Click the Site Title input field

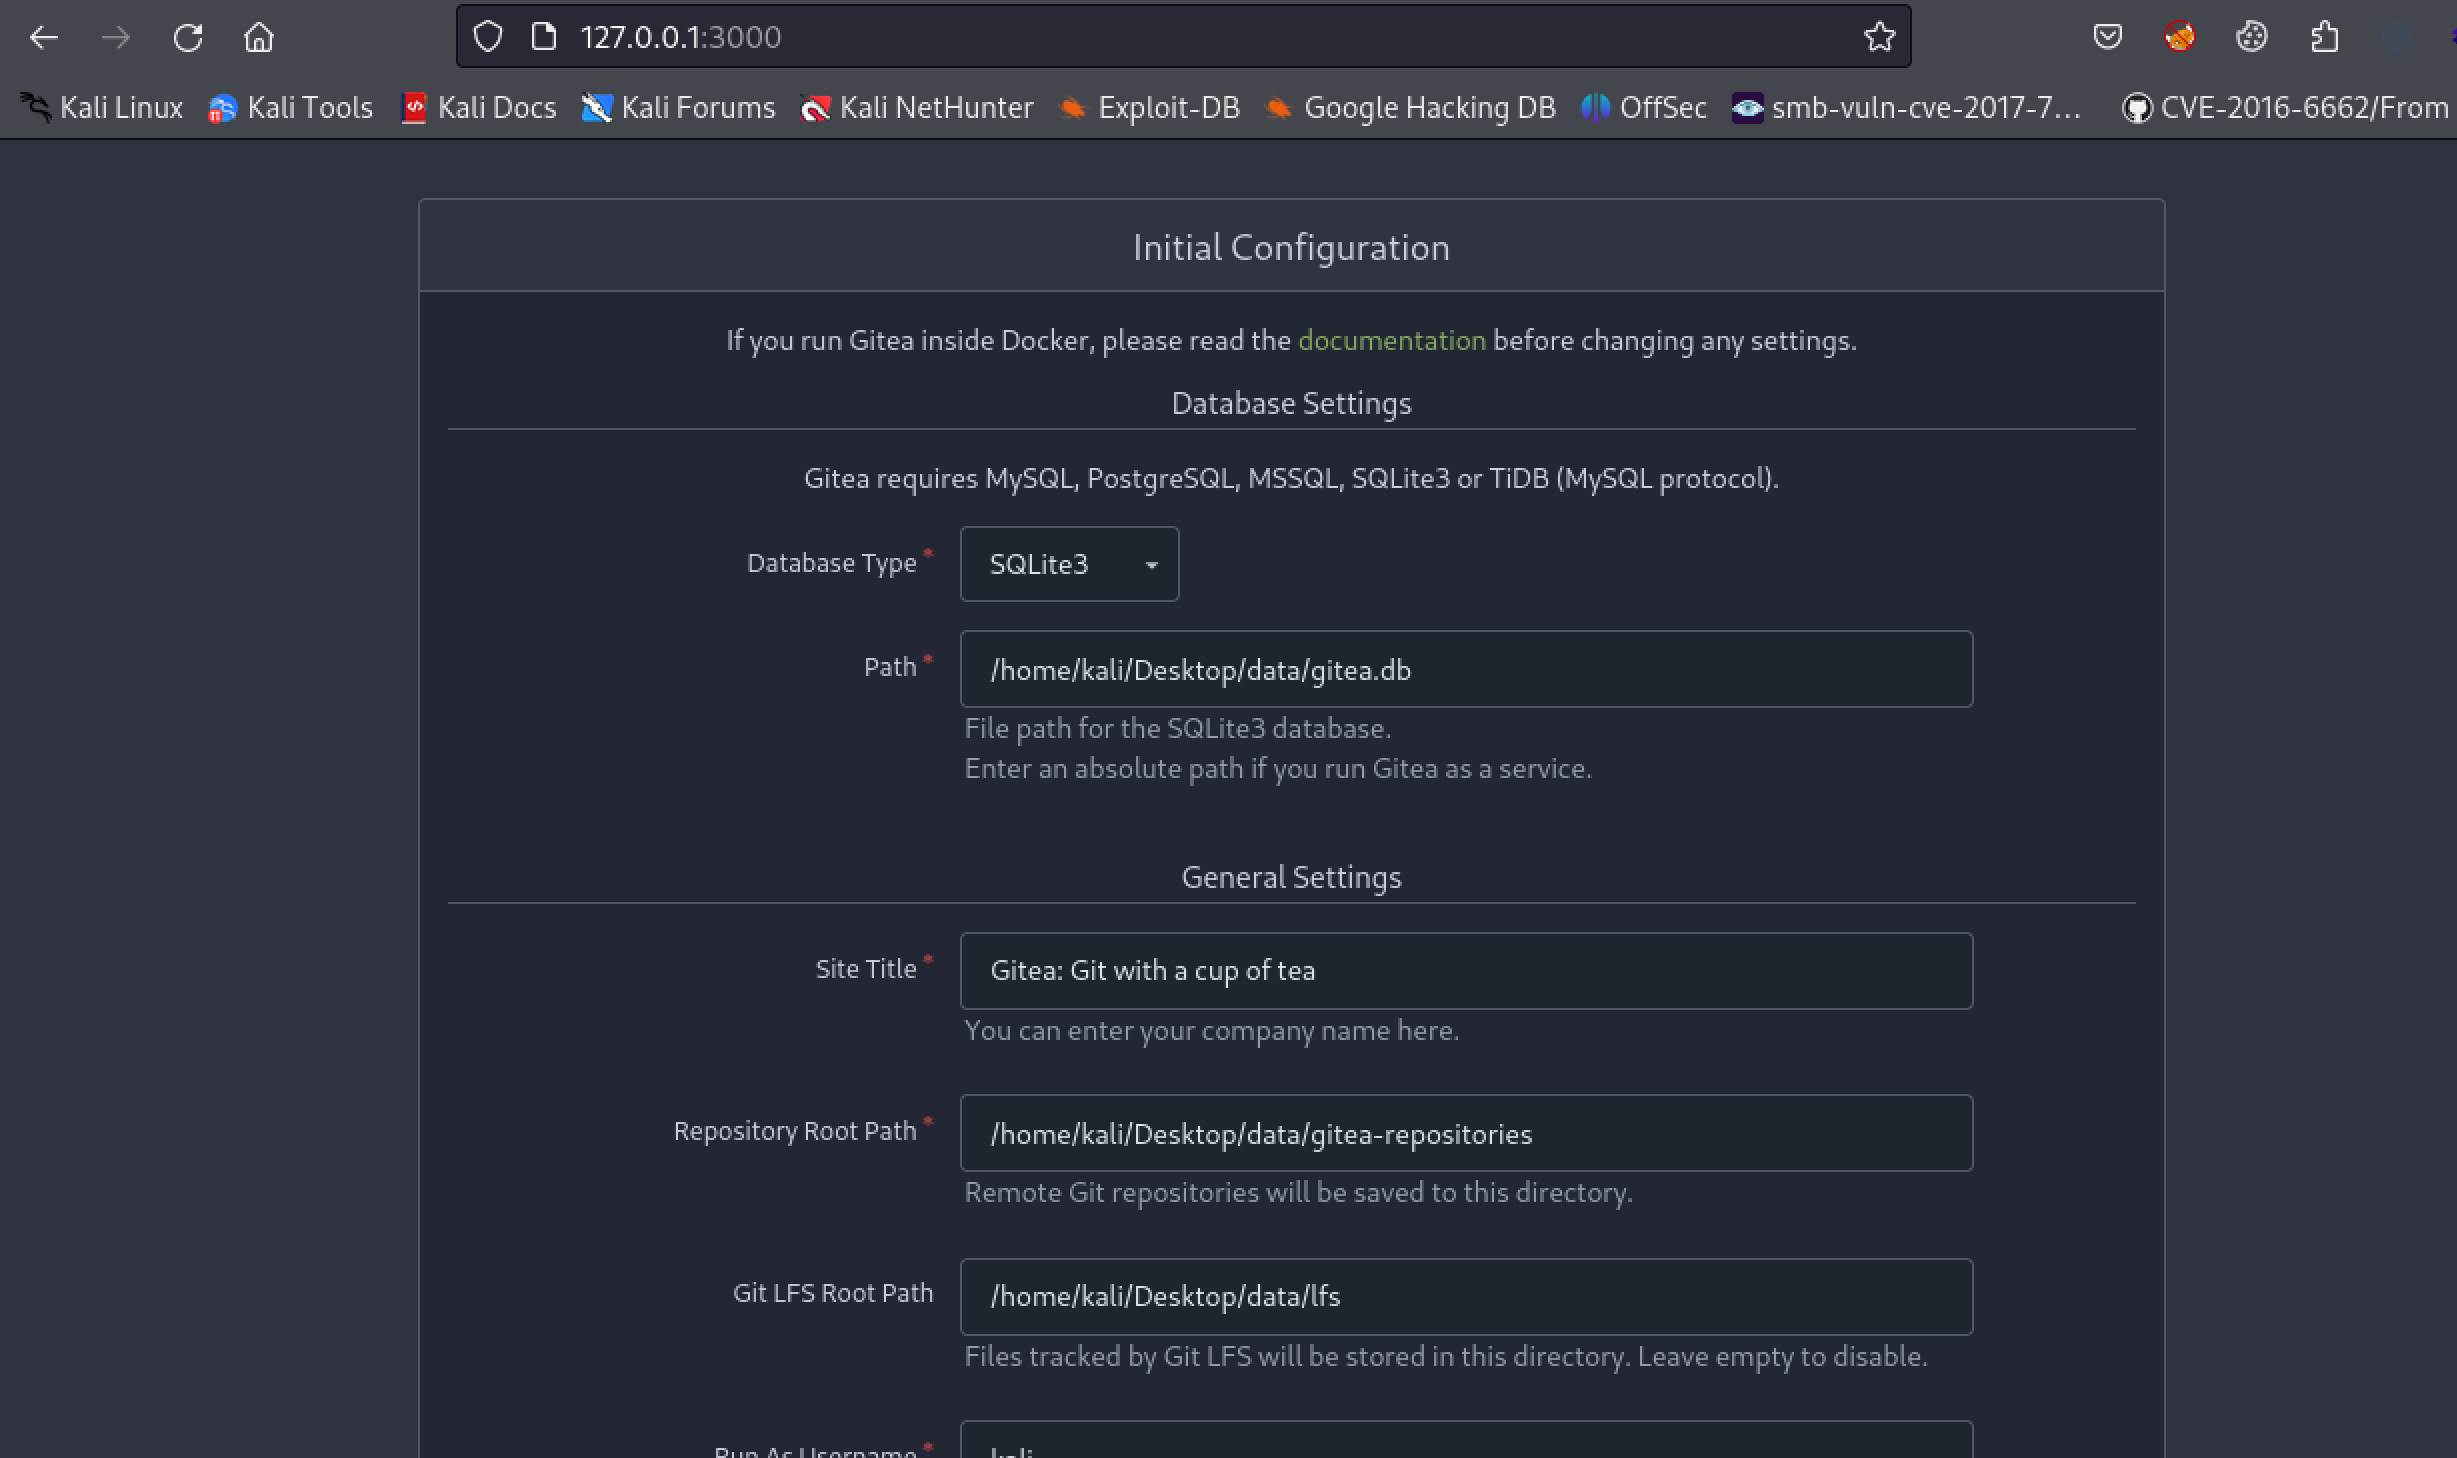pos(1465,971)
